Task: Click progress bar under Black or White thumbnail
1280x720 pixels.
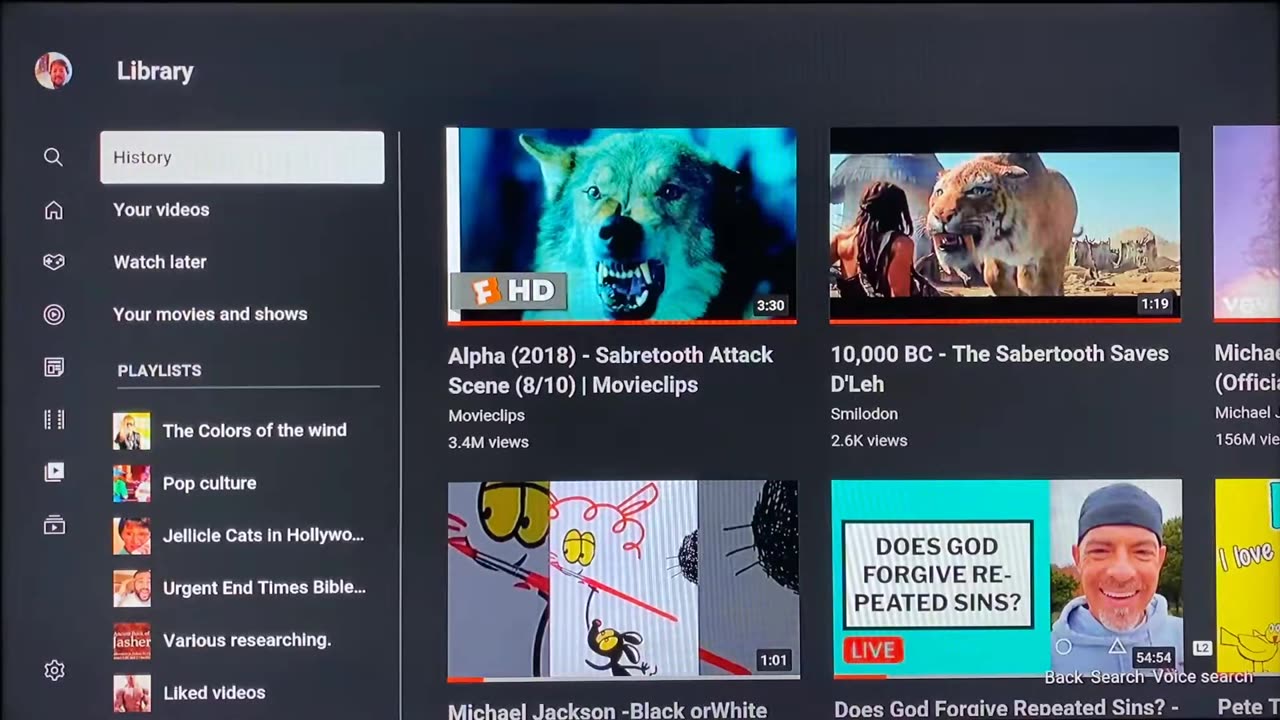Action: click(x=623, y=679)
